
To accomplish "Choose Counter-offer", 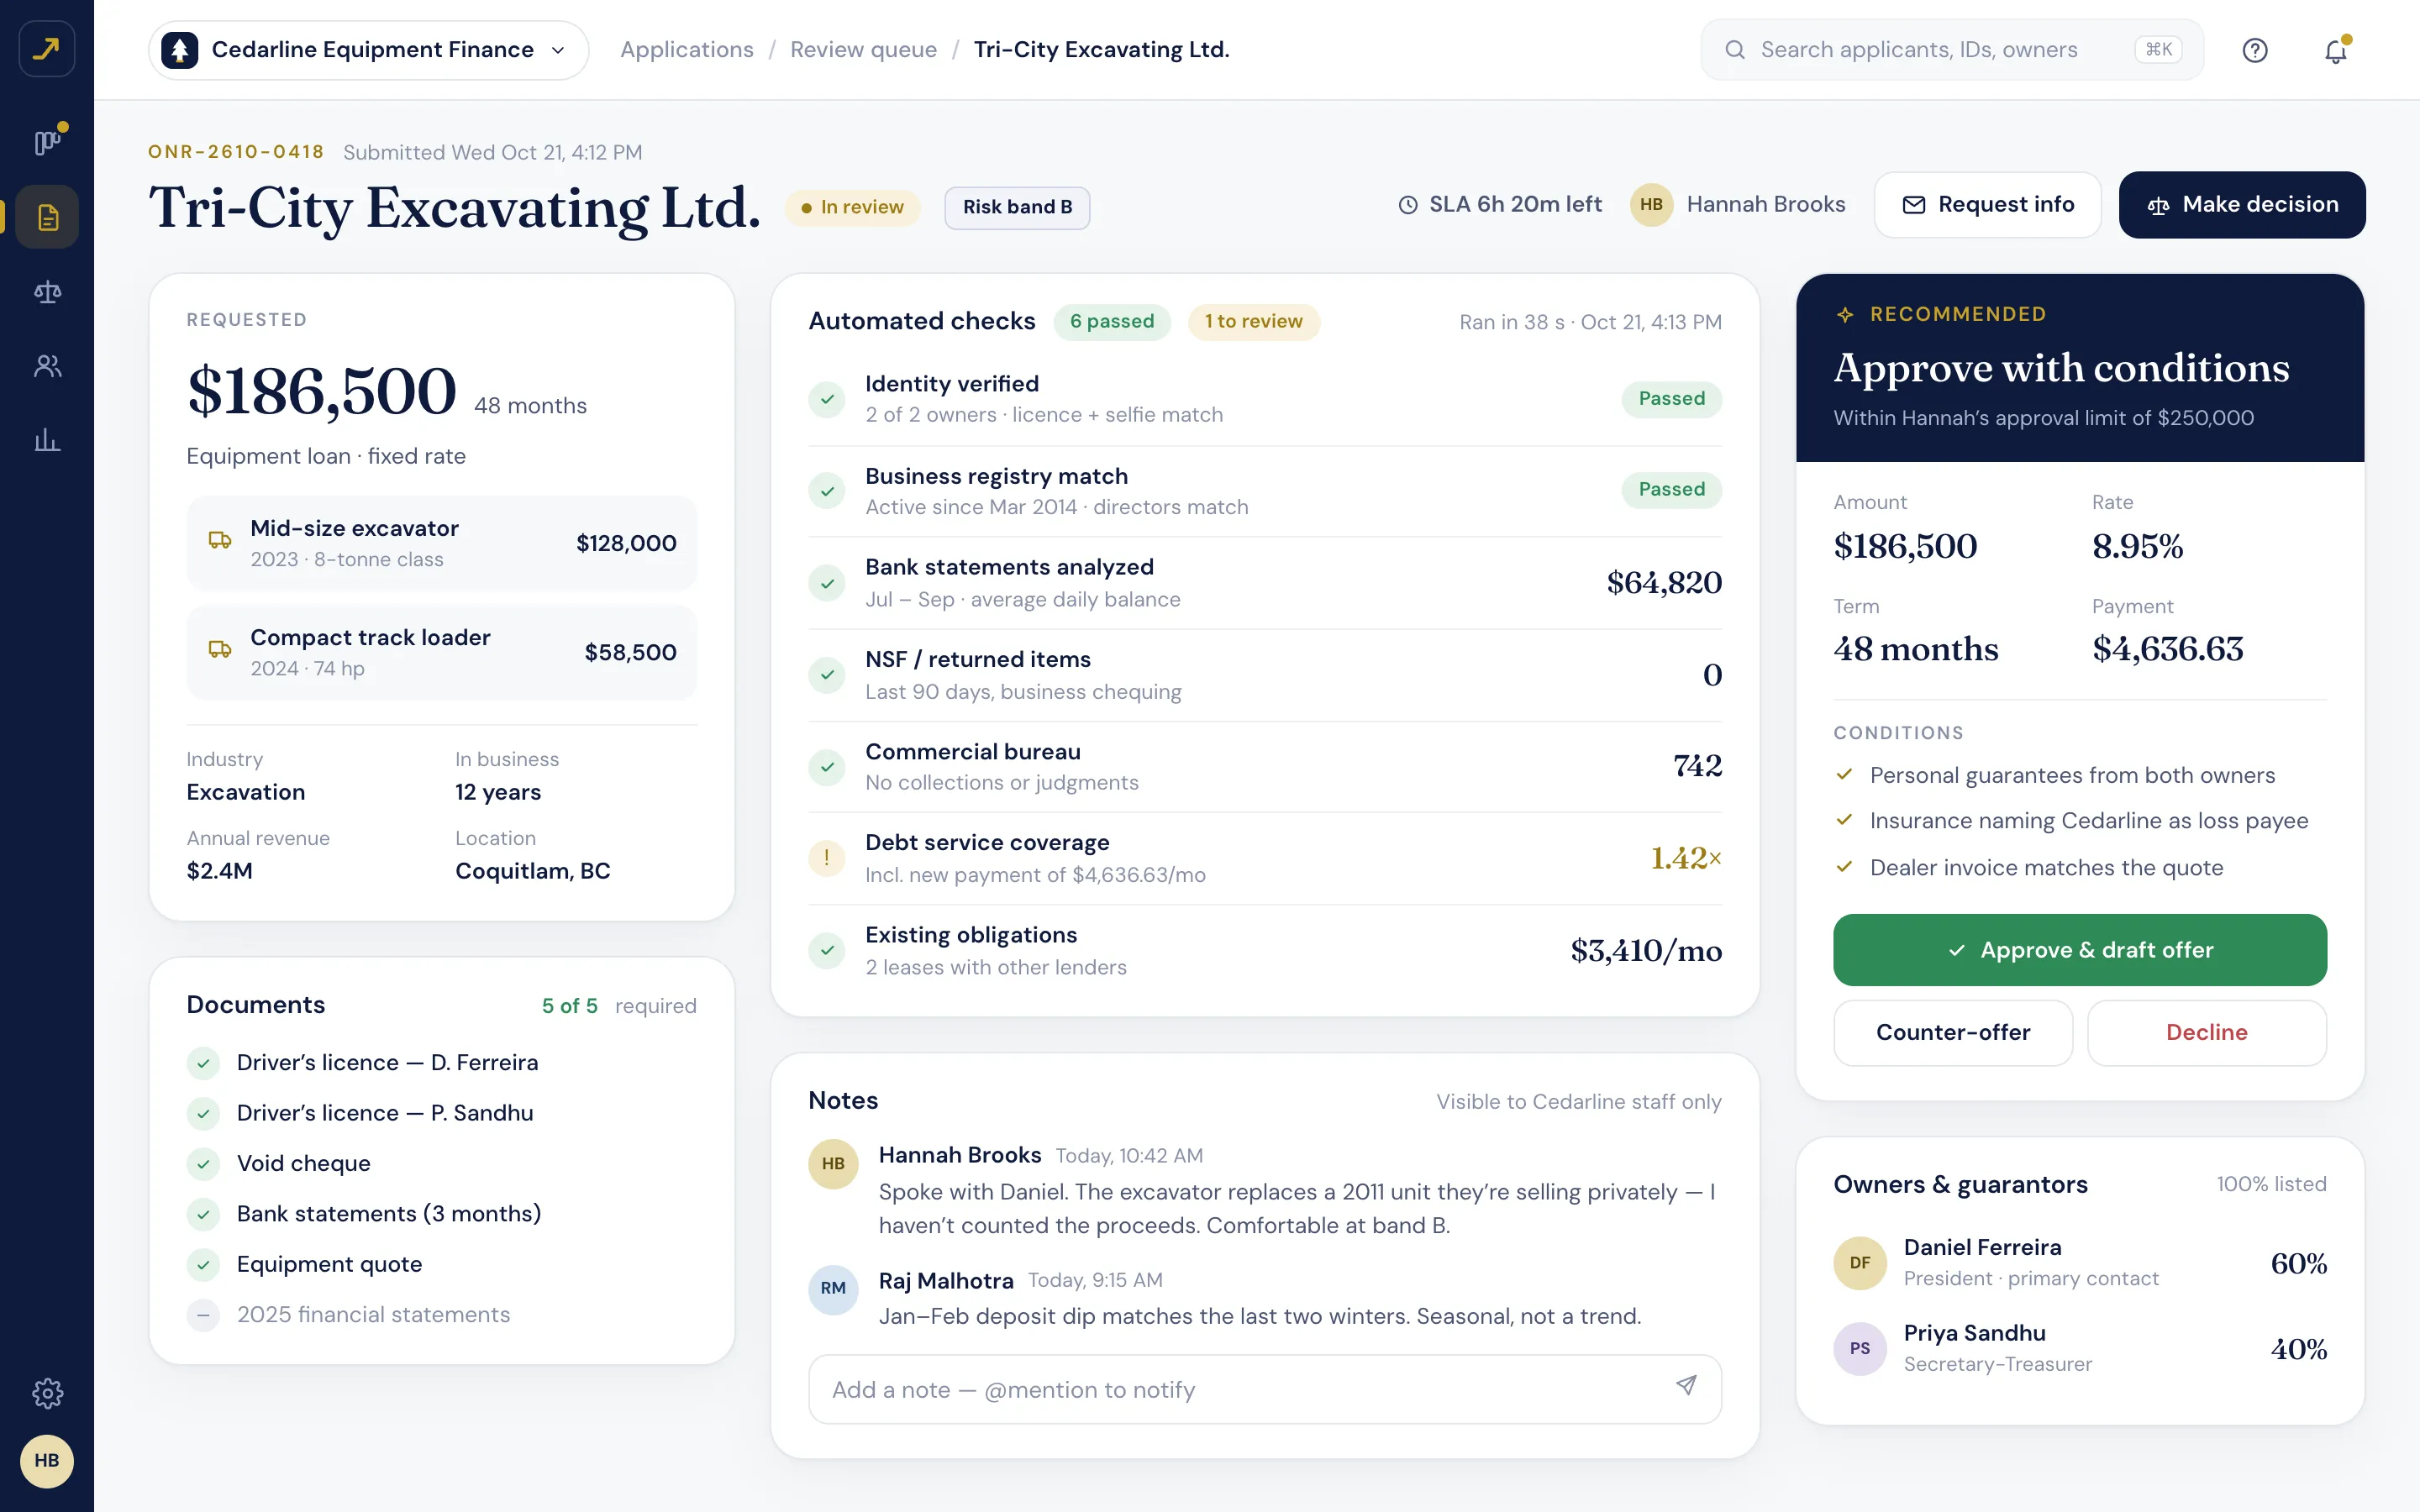I will tap(1952, 1033).
